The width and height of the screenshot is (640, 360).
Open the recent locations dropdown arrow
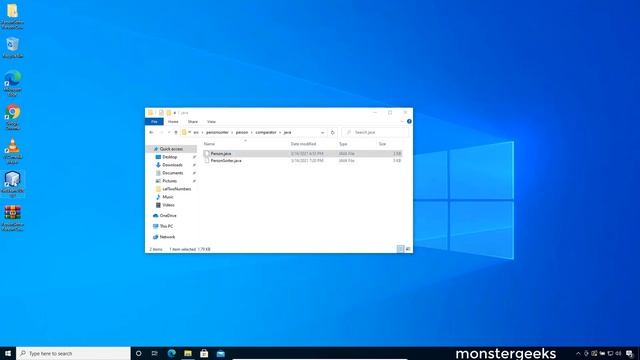(169, 132)
